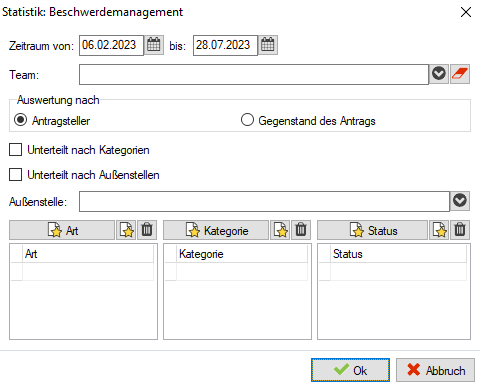The width and height of the screenshot is (480, 390).
Task: Cancel with the Abbruch button
Action: tap(435, 370)
